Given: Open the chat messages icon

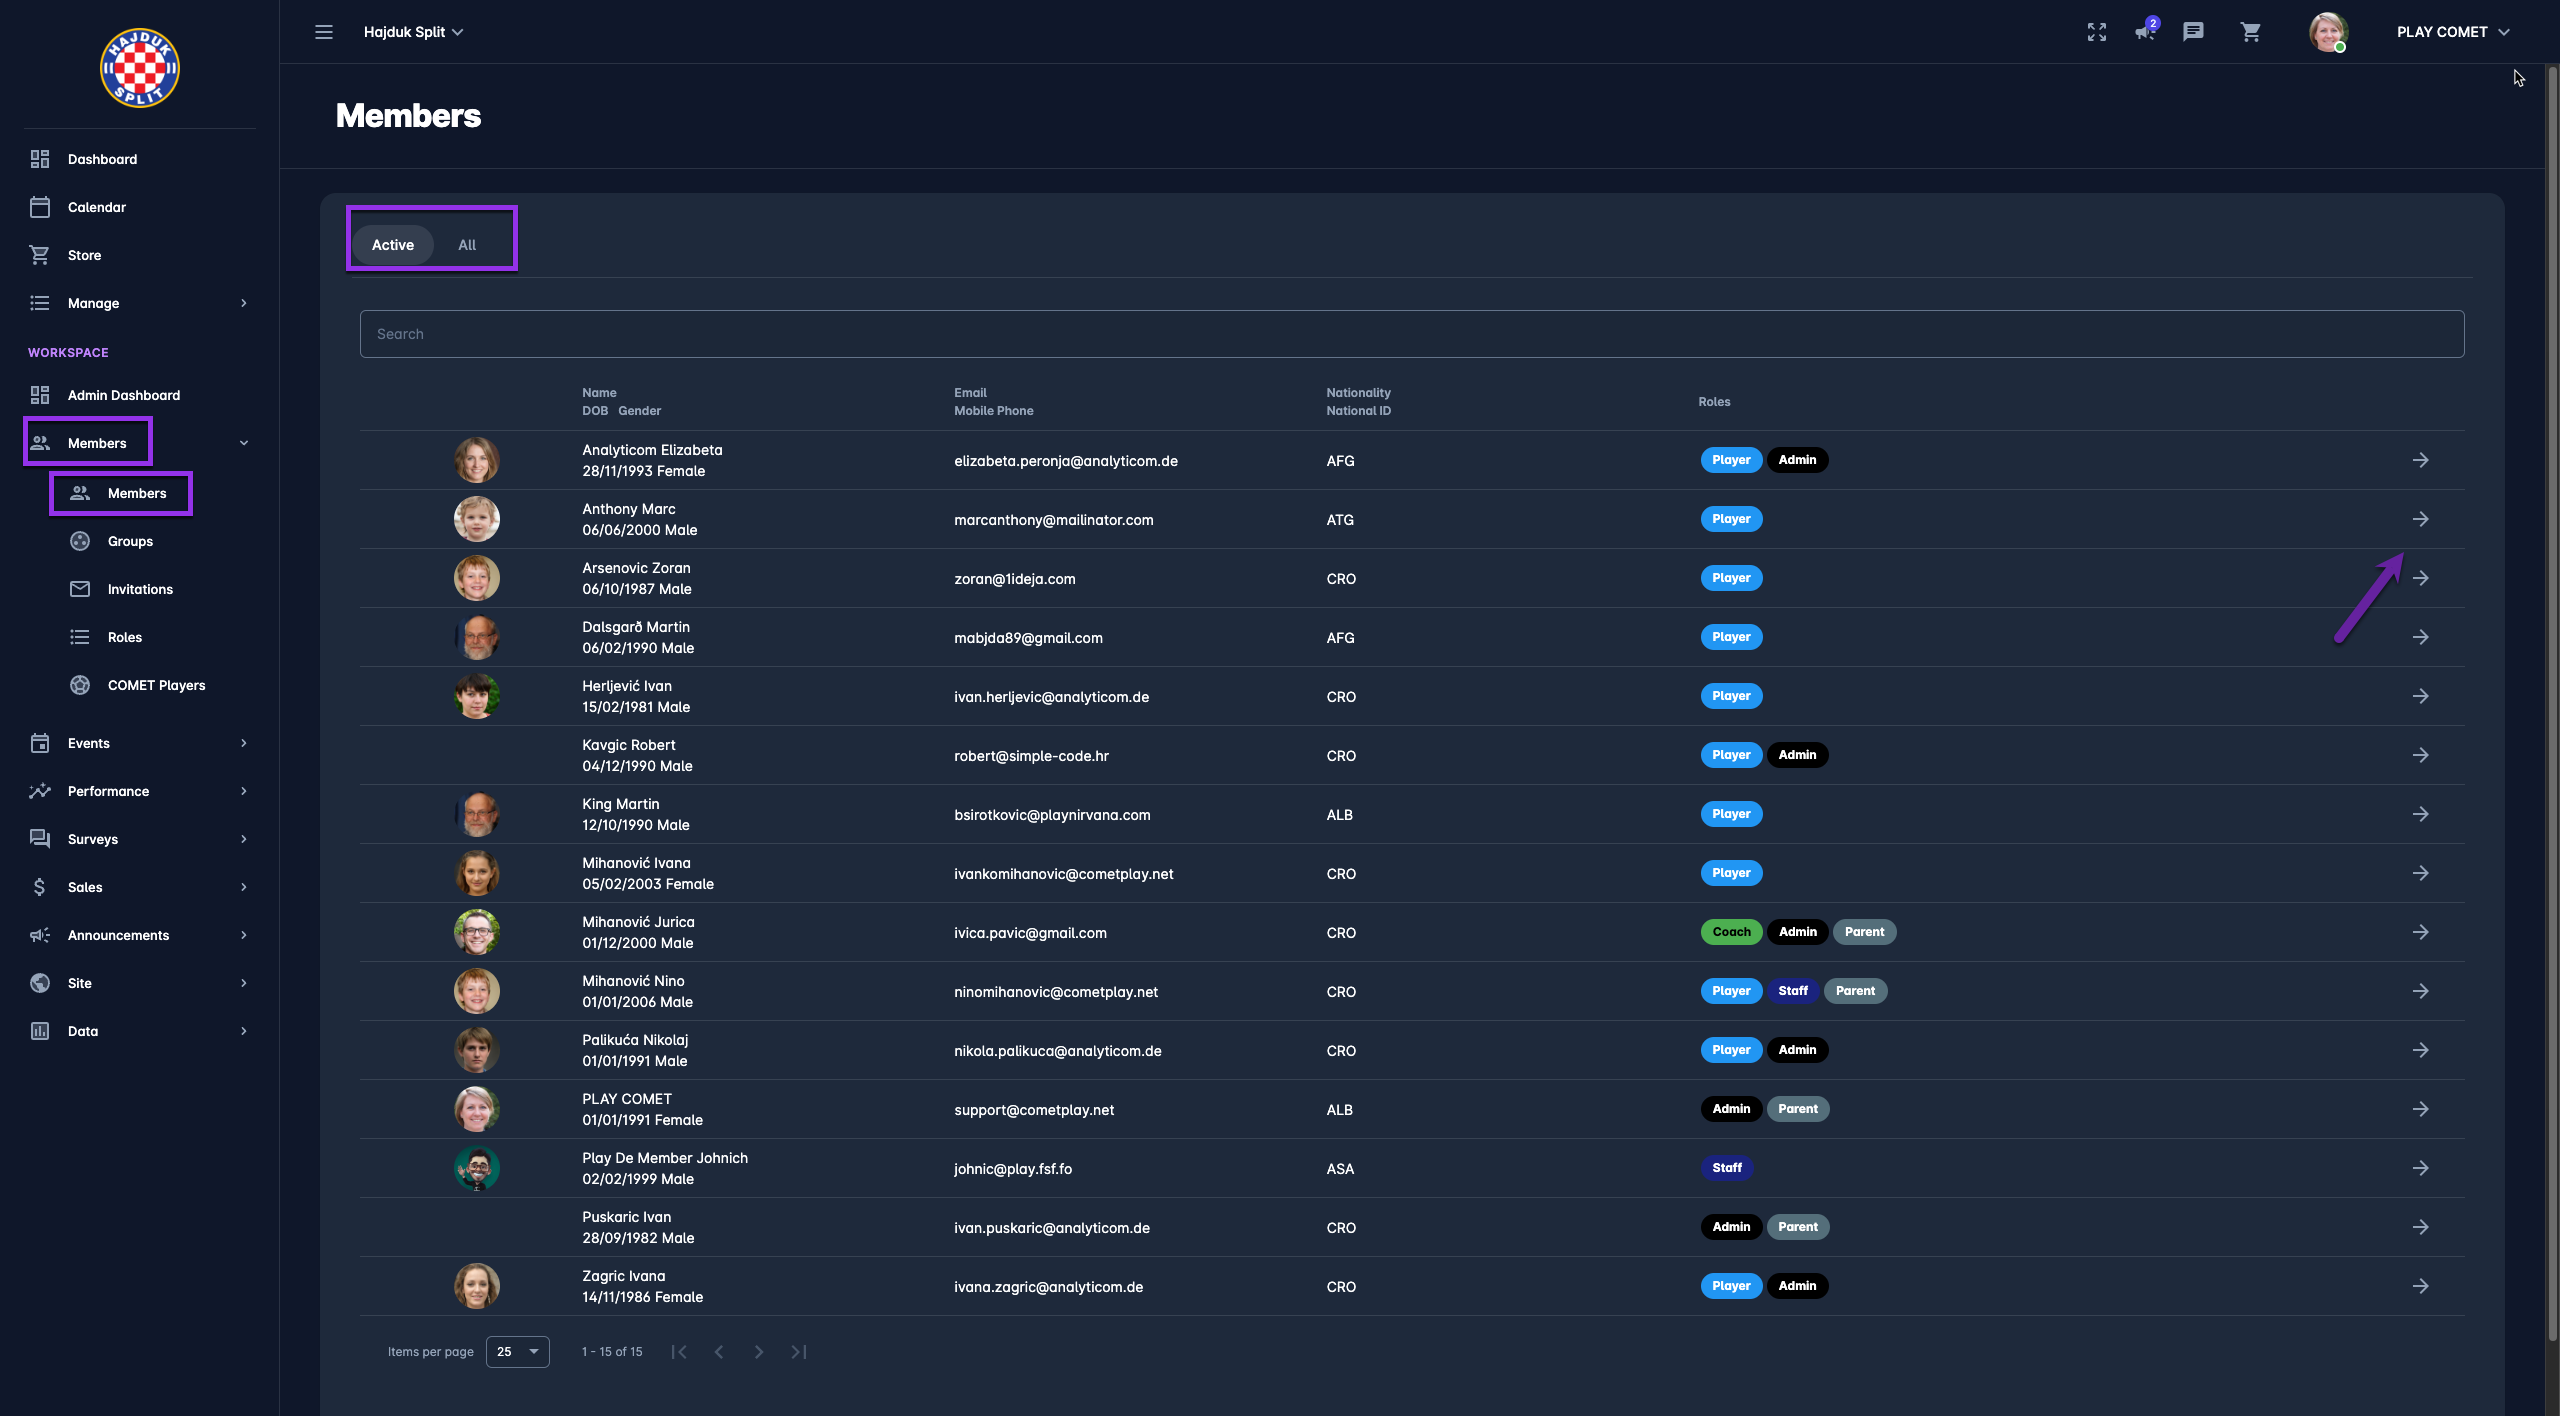Looking at the screenshot, I should pyautogui.click(x=2193, y=32).
